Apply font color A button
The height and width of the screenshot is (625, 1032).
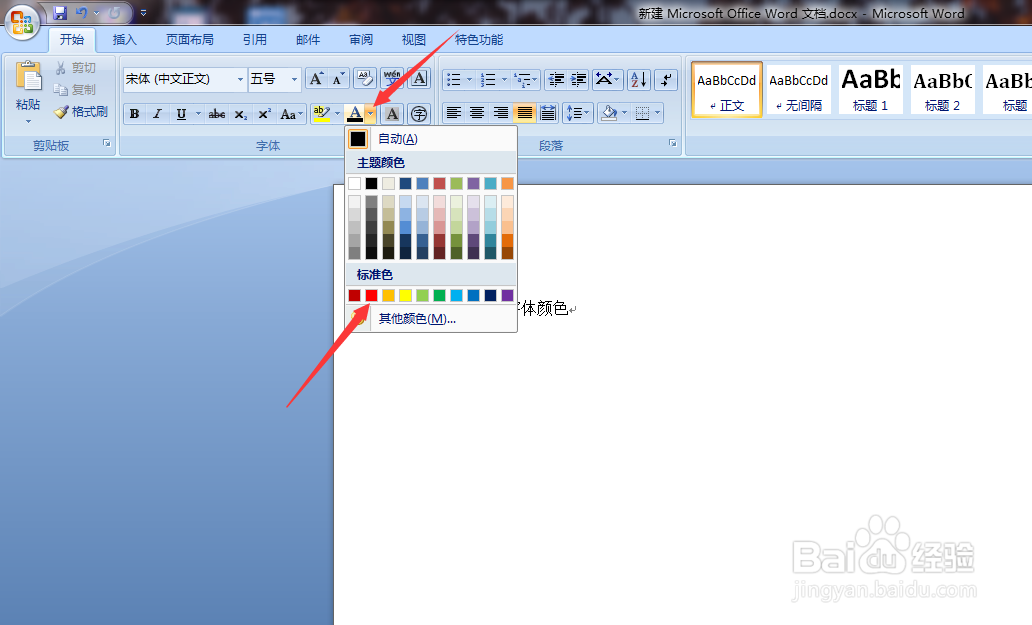[355, 114]
